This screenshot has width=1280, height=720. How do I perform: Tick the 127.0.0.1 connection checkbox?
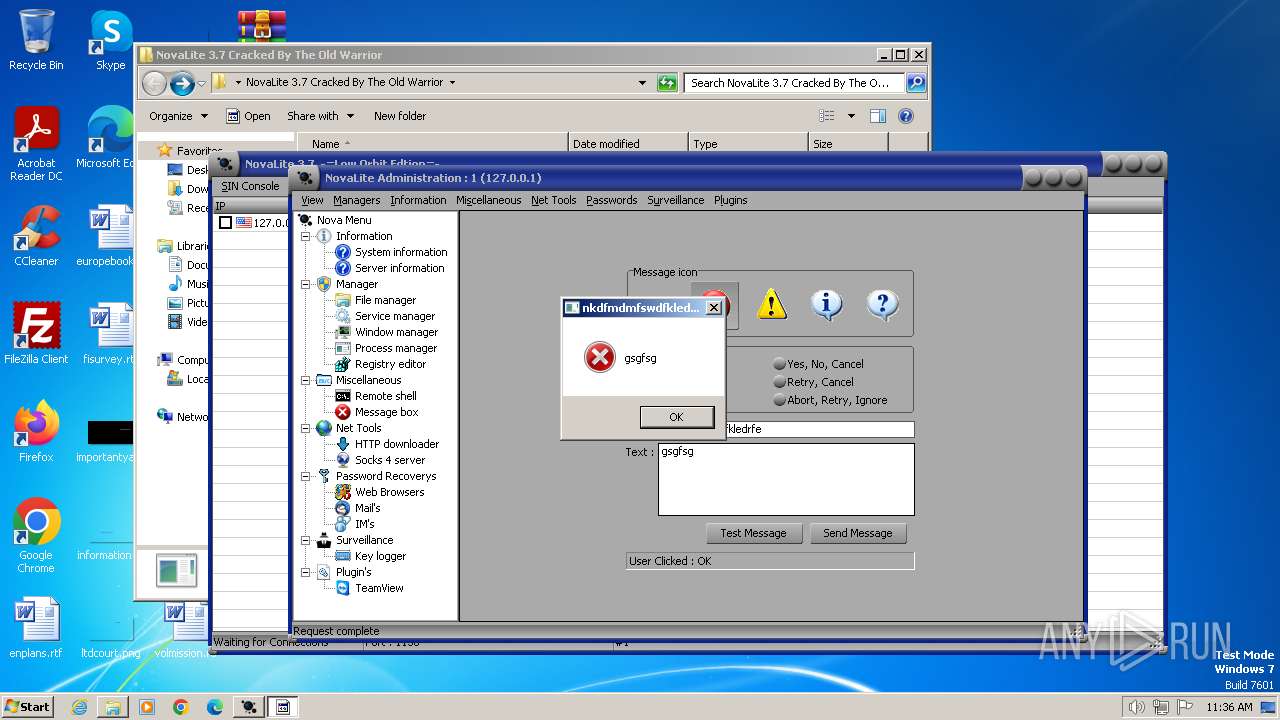[225, 223]
